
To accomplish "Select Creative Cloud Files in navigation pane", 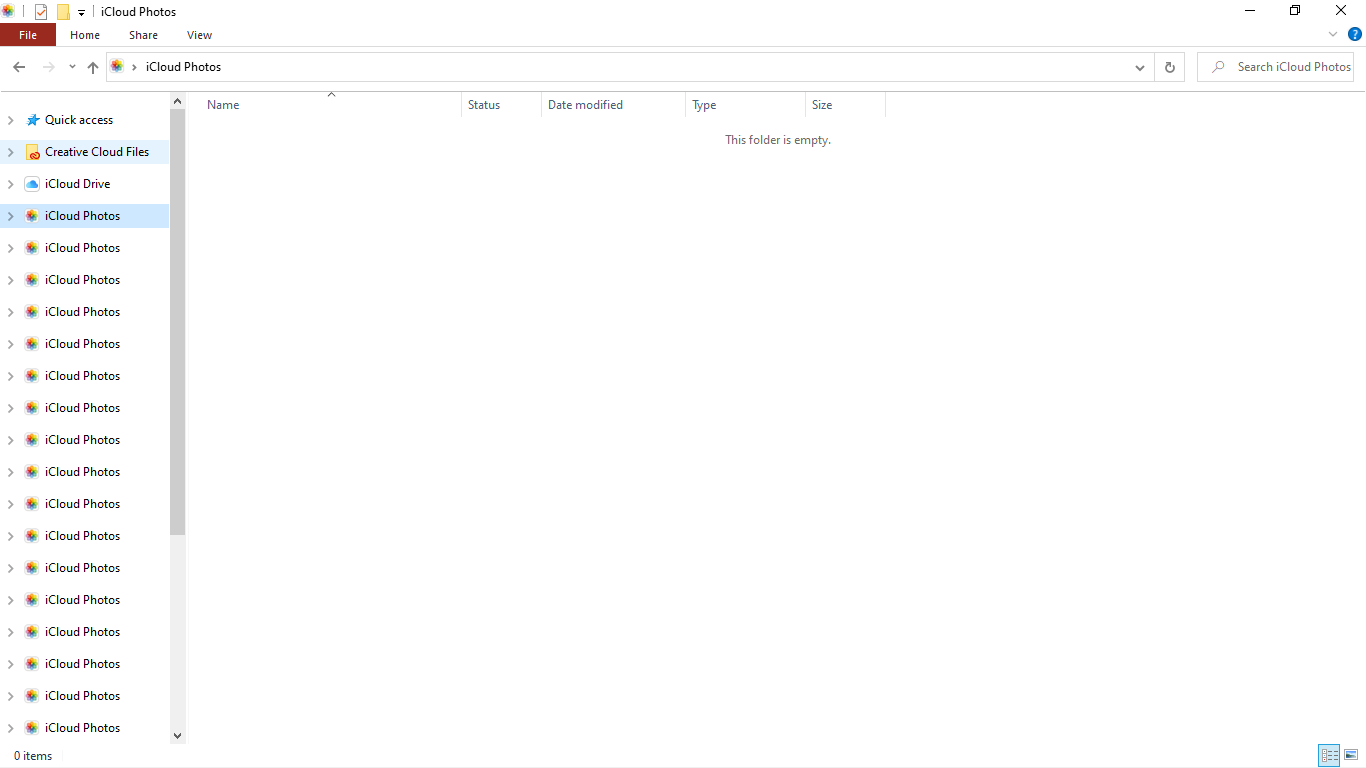I will 97,152.
